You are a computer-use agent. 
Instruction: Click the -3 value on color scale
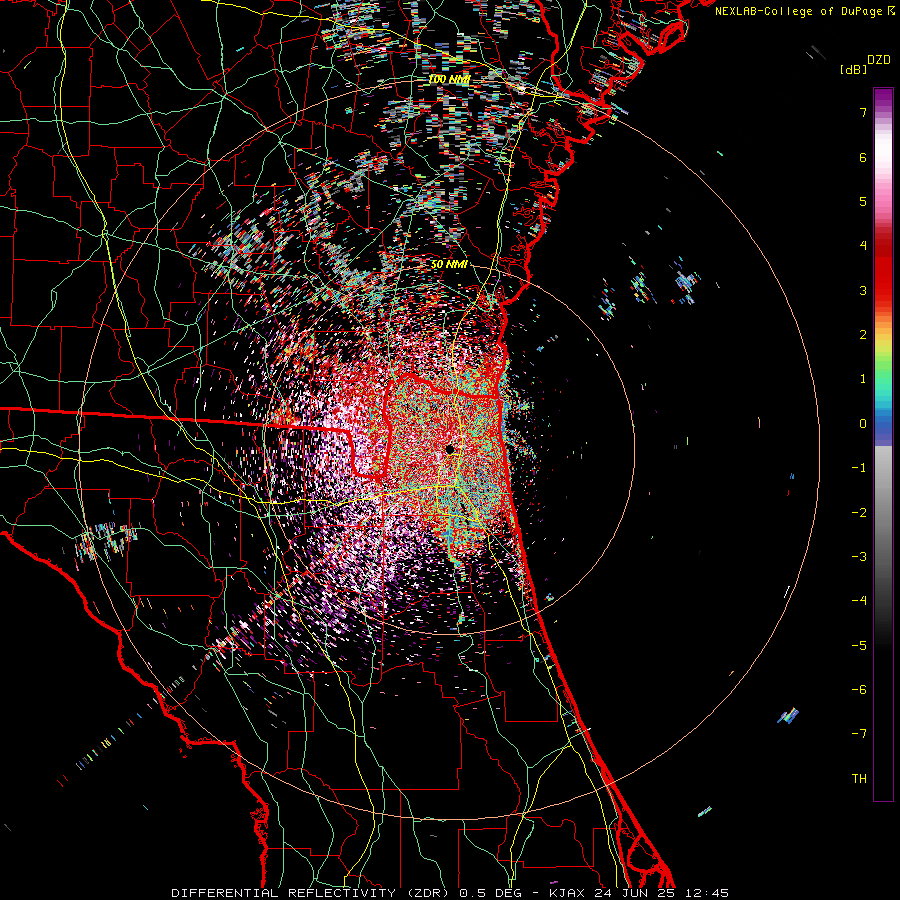pos(859,557)
